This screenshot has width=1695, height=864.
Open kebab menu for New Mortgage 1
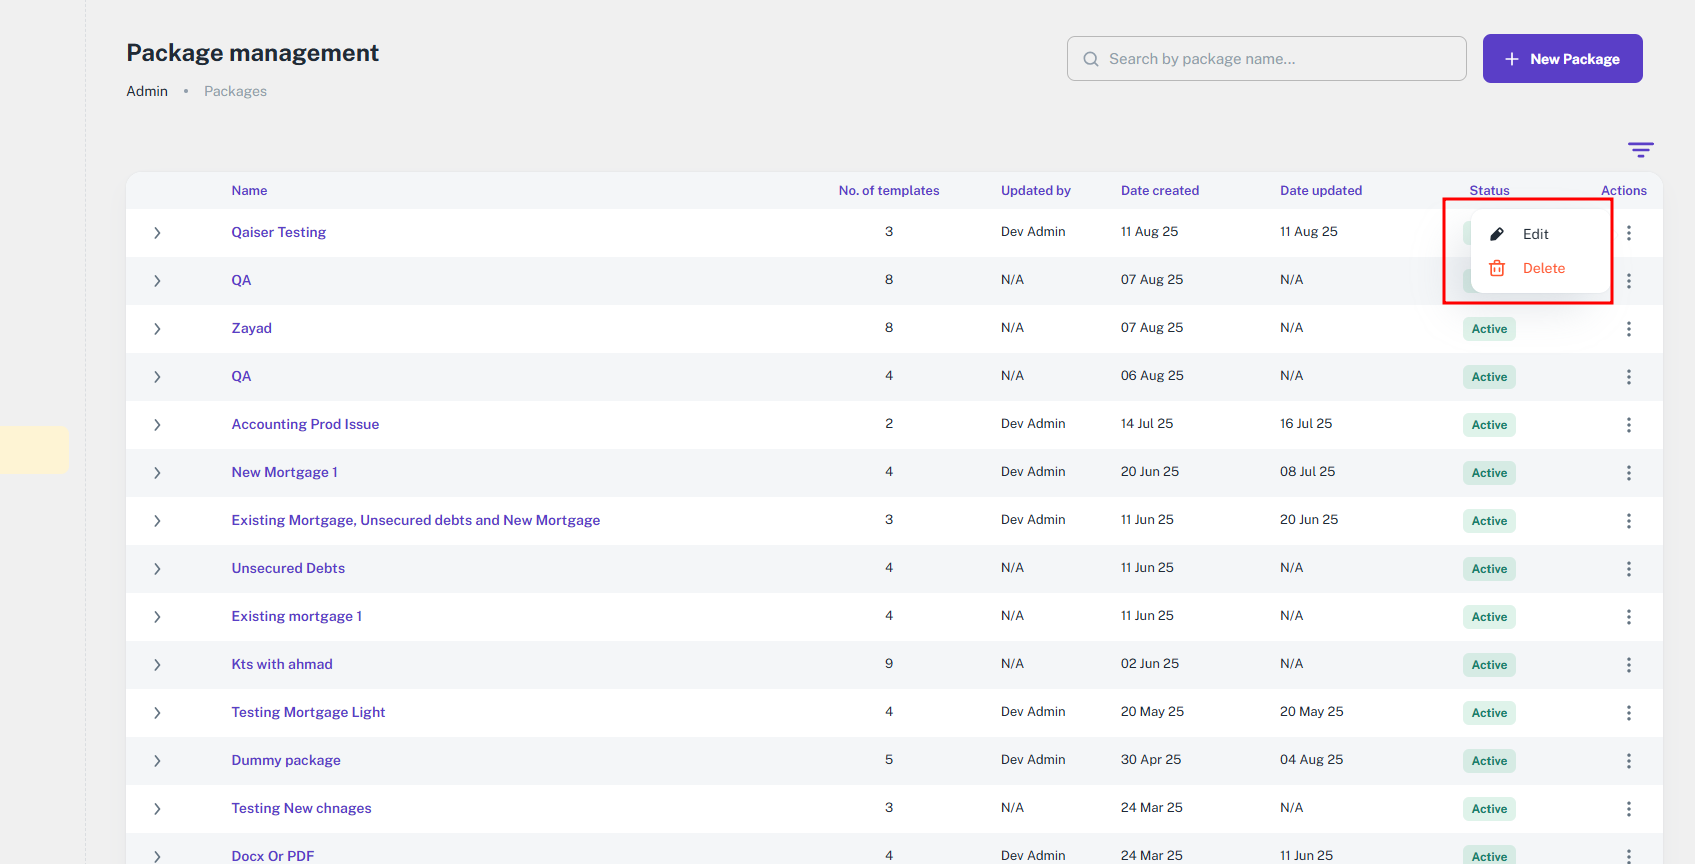(x=1628, y=473)
